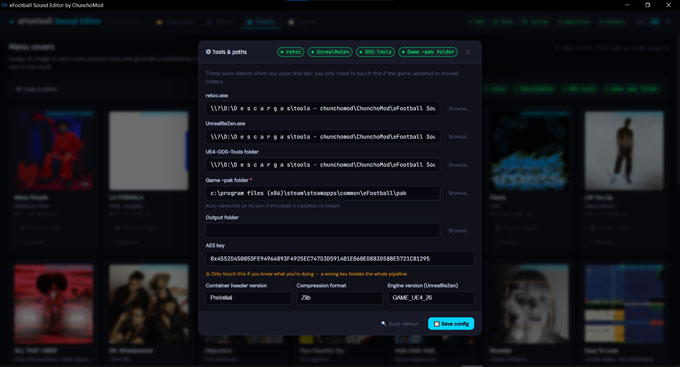Focus the retoc.exe path field
The height and width of the screenshot is (367, 680).
[323, 108]
